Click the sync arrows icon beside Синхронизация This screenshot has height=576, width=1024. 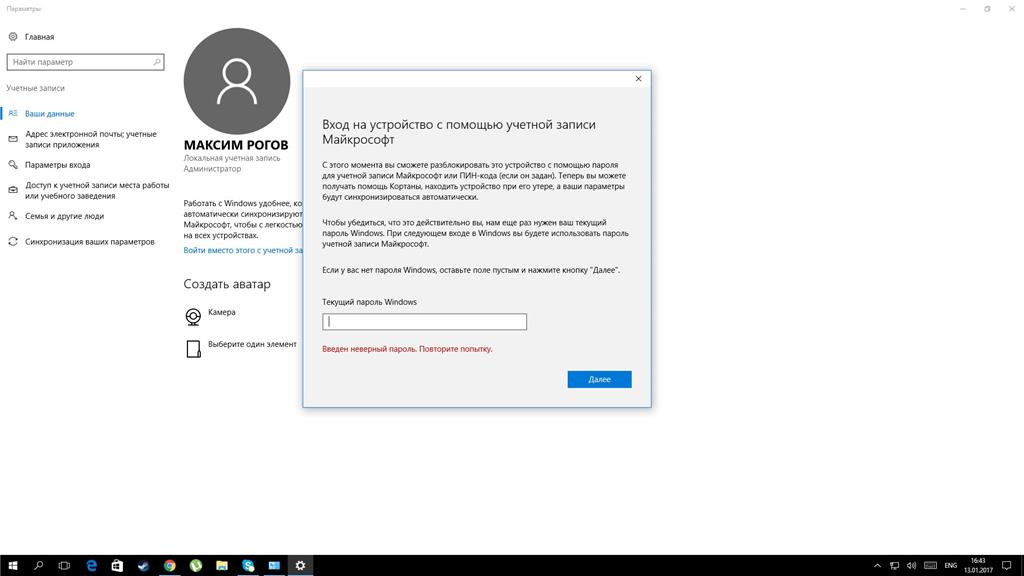[12, 242]
